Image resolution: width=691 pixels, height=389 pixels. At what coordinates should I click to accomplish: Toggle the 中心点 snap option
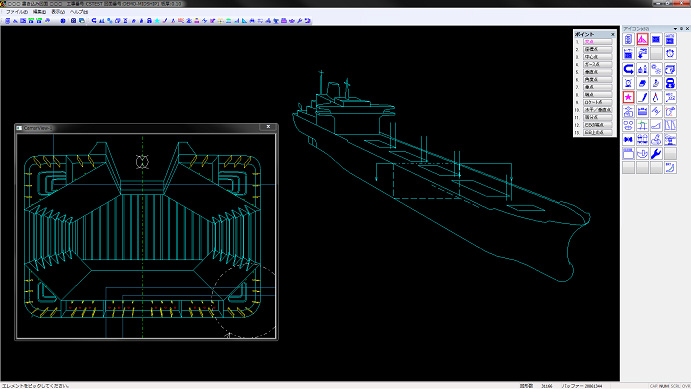click(598, 57)
